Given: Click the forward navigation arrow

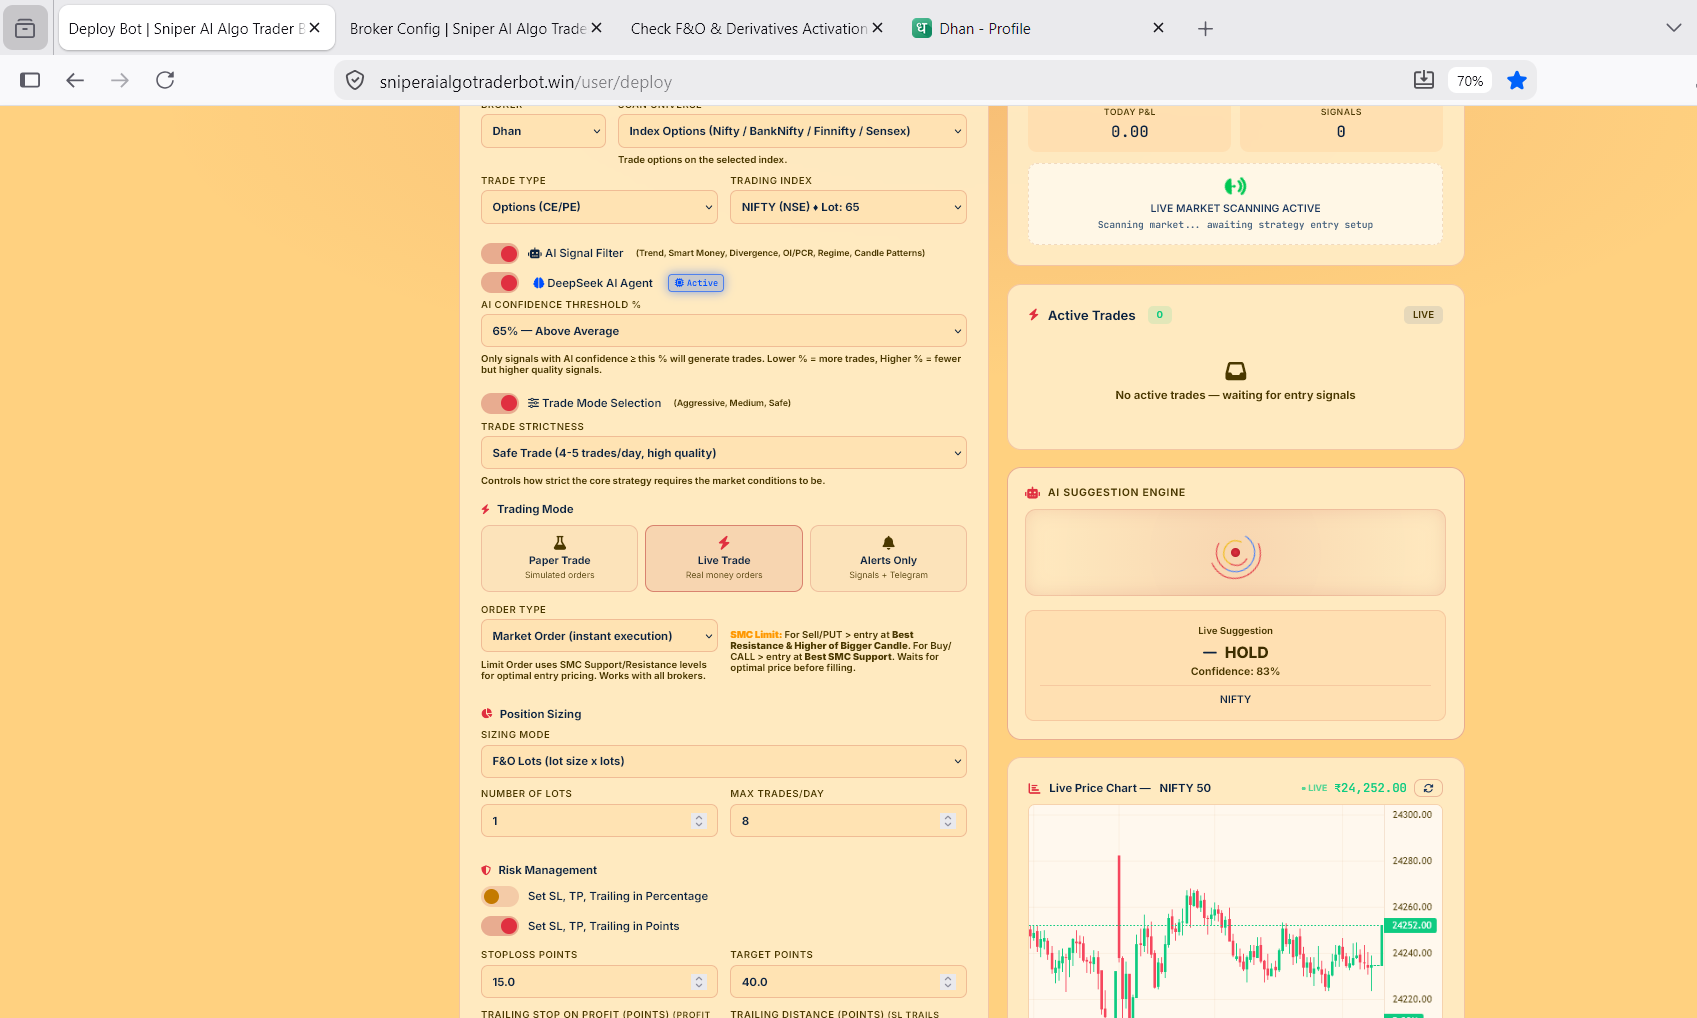Looking at the screenshot, I should pyautogui.click(x=120, y=80).
